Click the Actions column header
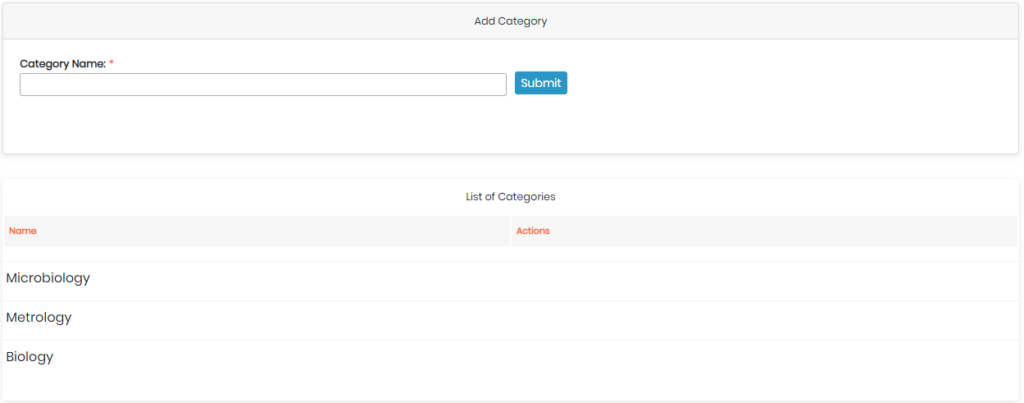The height and width of the screenshot is (403, 1024). (x=533, y=231)
